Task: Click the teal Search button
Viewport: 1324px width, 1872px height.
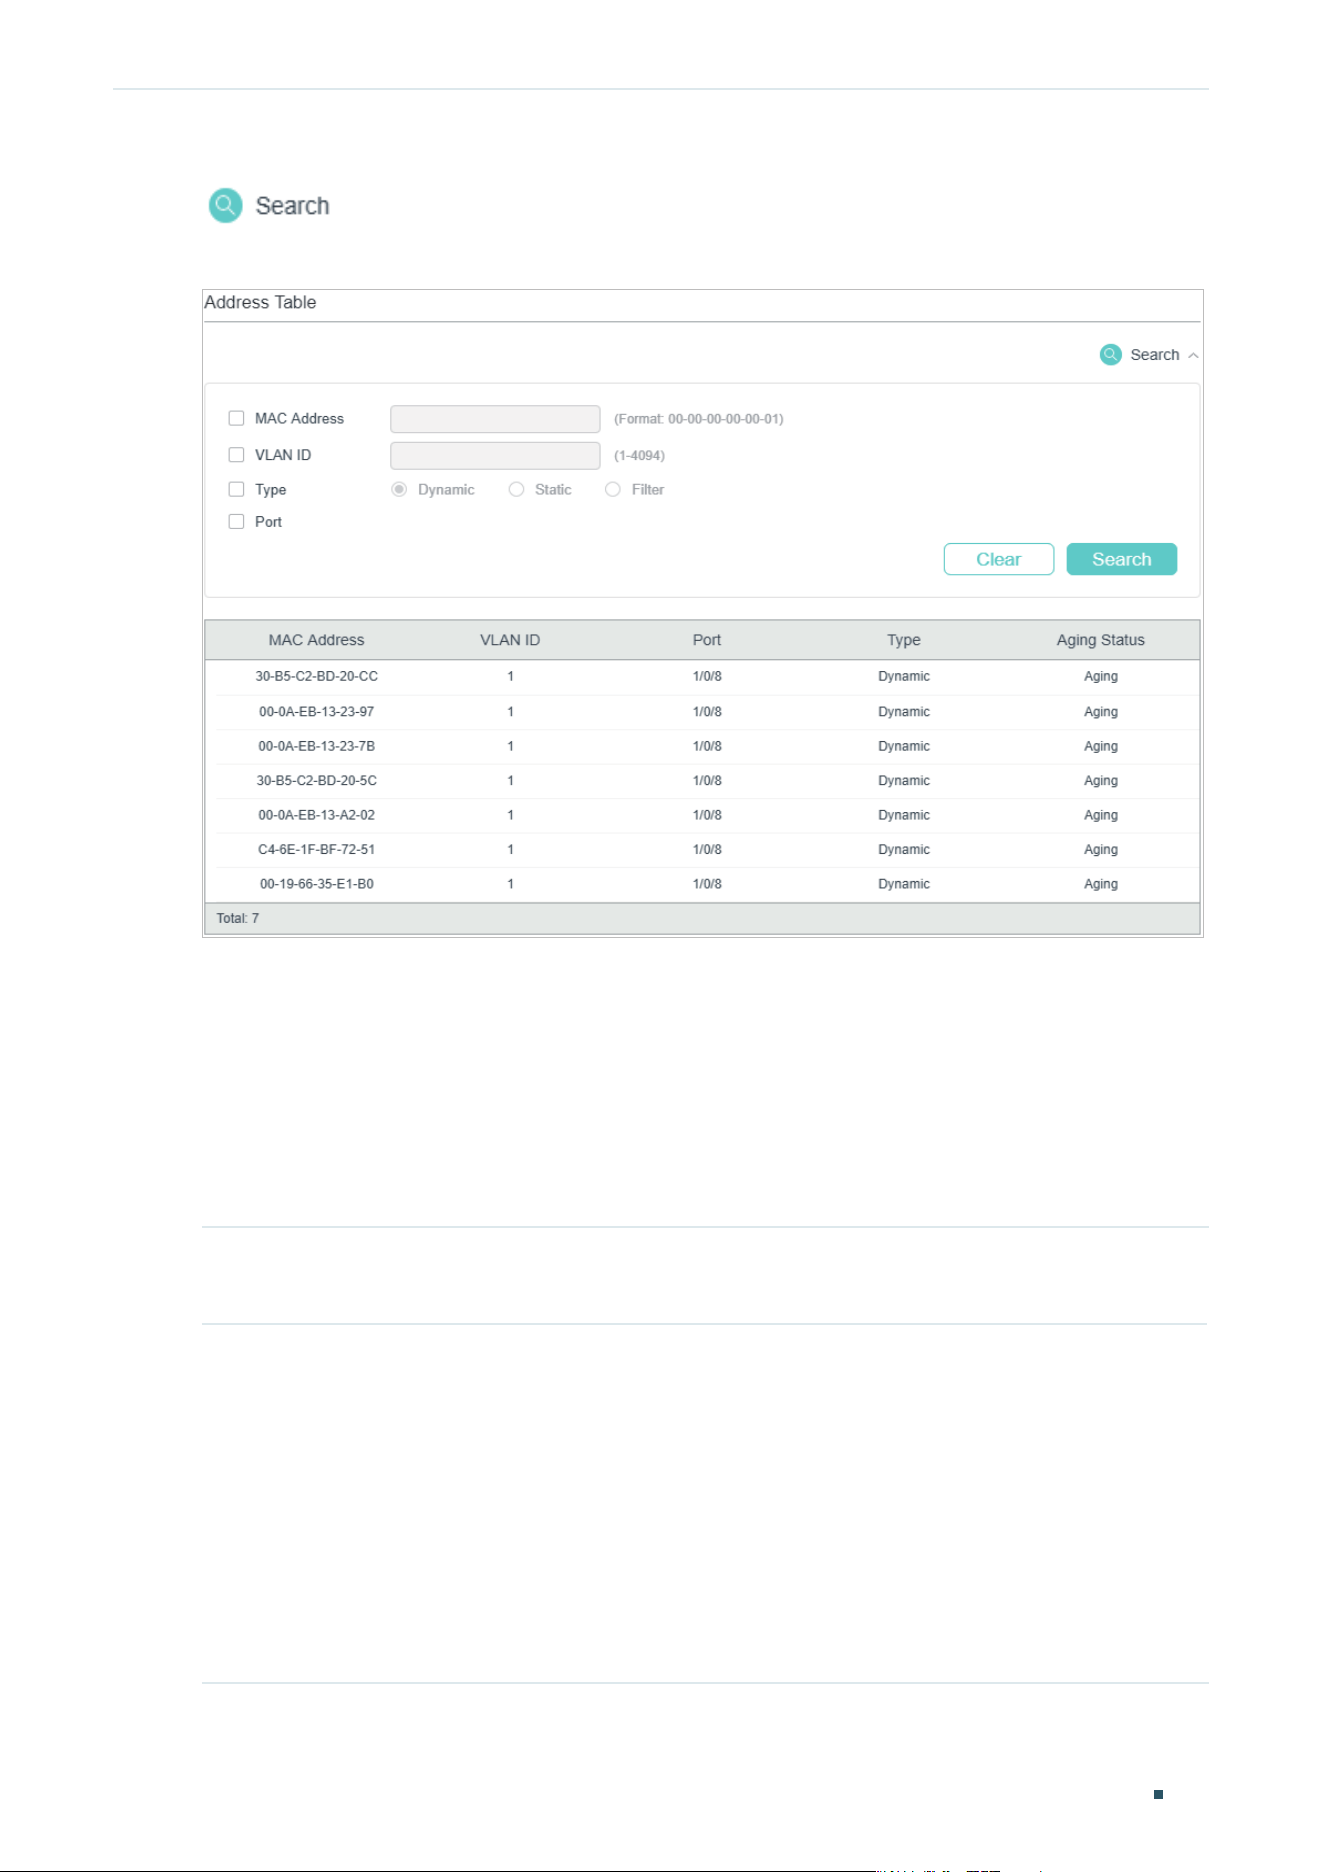Action: point(1122,559)
